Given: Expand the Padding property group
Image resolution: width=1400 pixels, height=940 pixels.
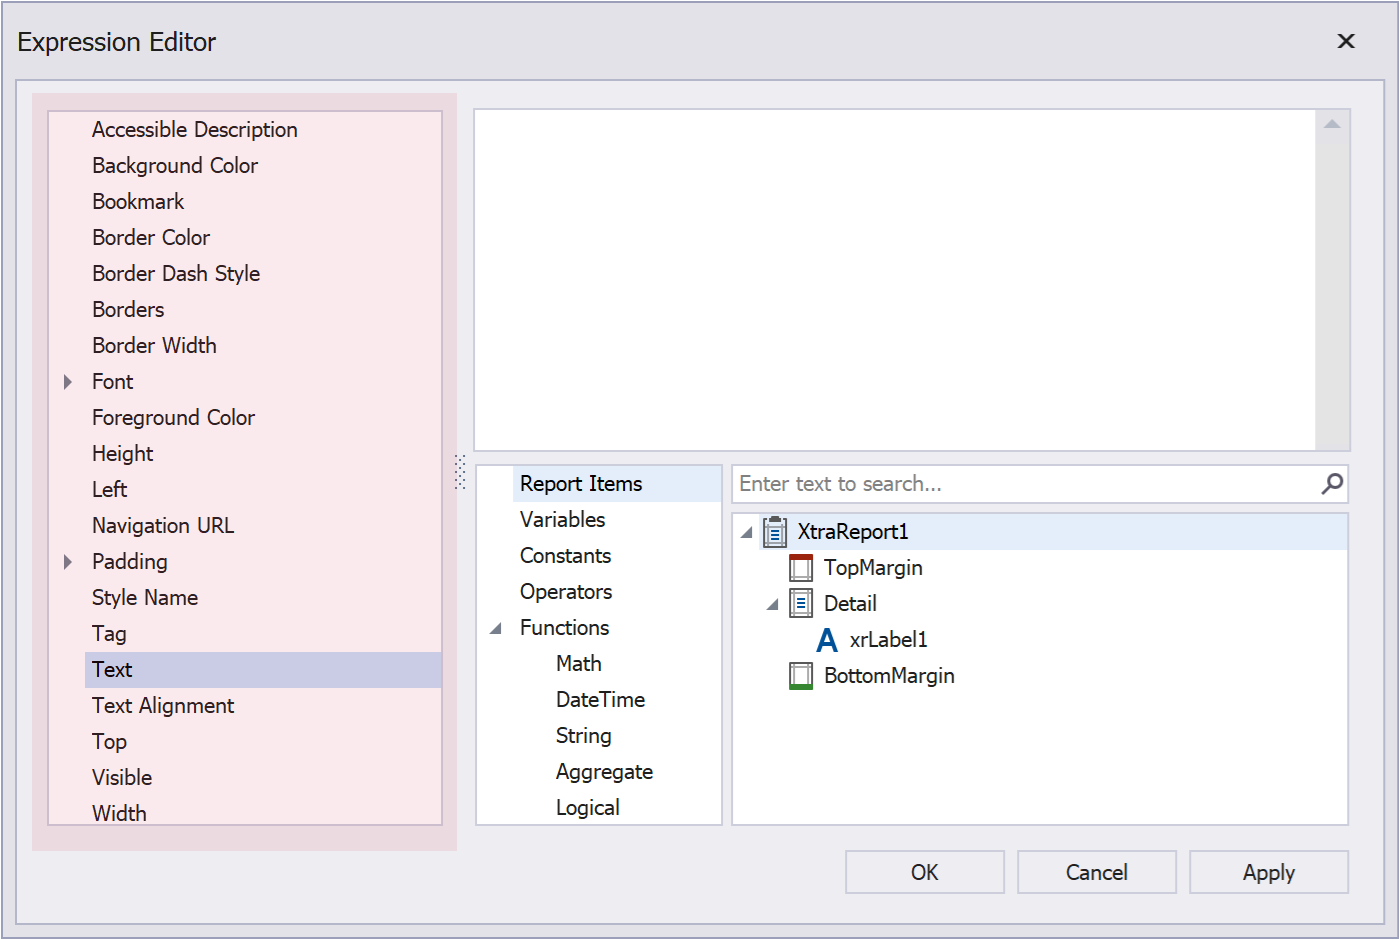Looking at the screenshot, I should (x=67, y=561).
